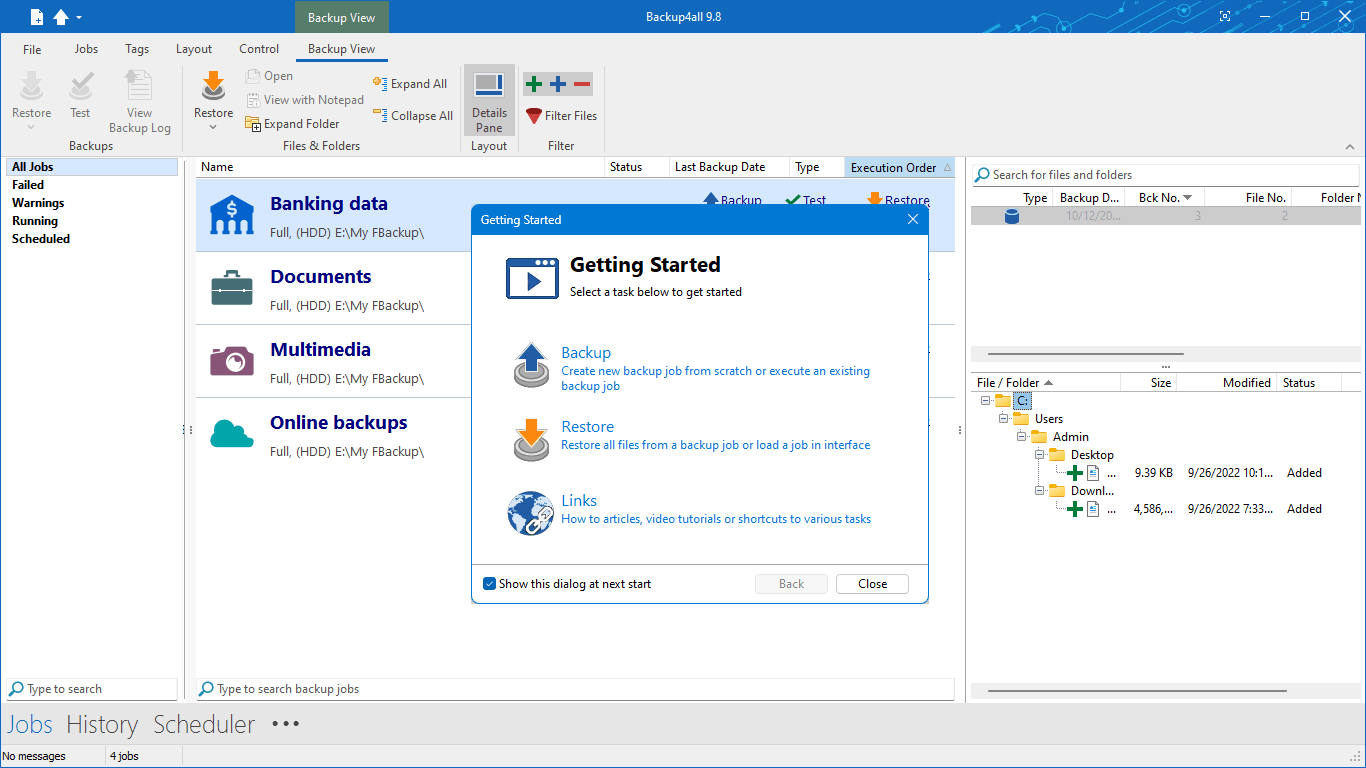Click the Getting Started play window icon
This screenshot has width=1366, height=768.
point(532,278)
